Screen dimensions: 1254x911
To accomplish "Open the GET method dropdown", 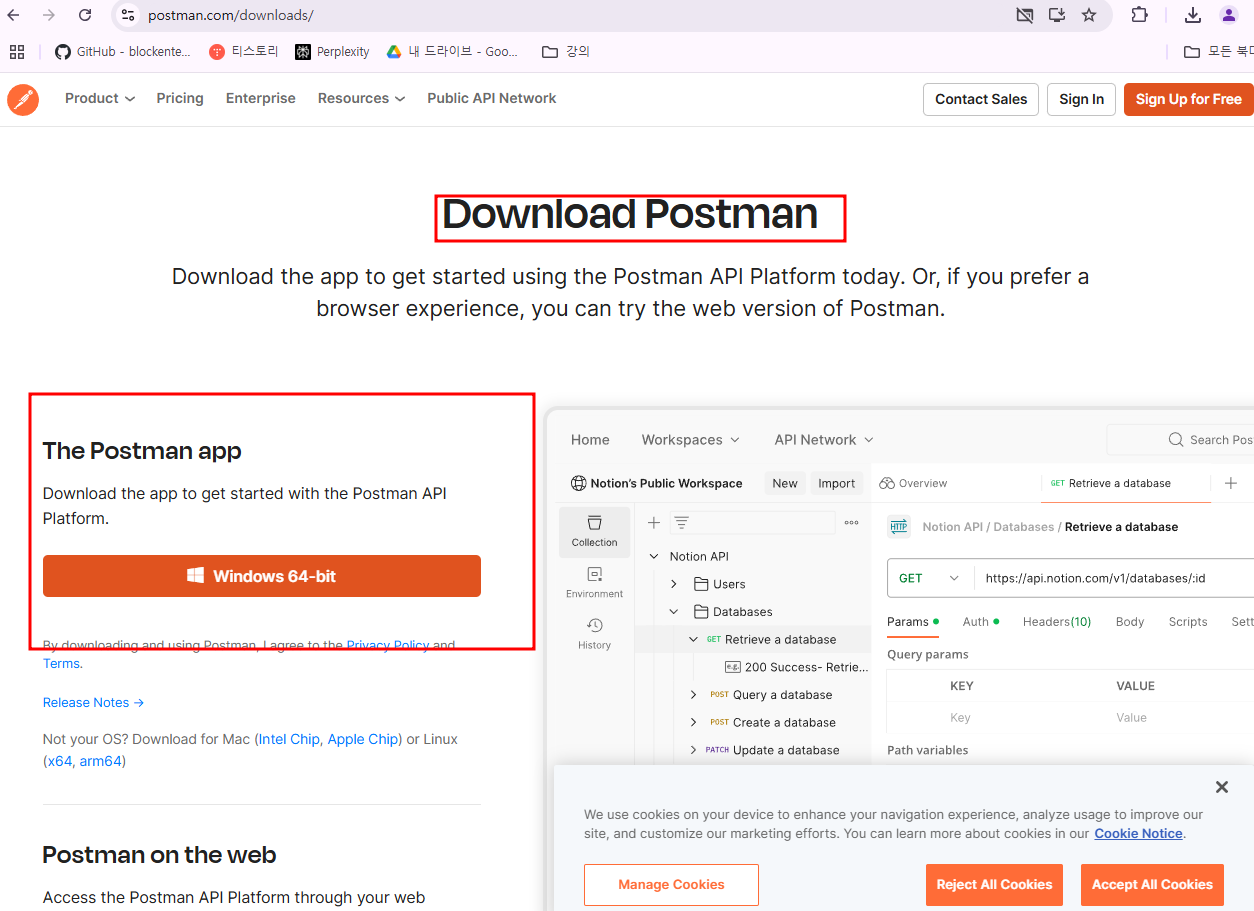I will 929,578.
